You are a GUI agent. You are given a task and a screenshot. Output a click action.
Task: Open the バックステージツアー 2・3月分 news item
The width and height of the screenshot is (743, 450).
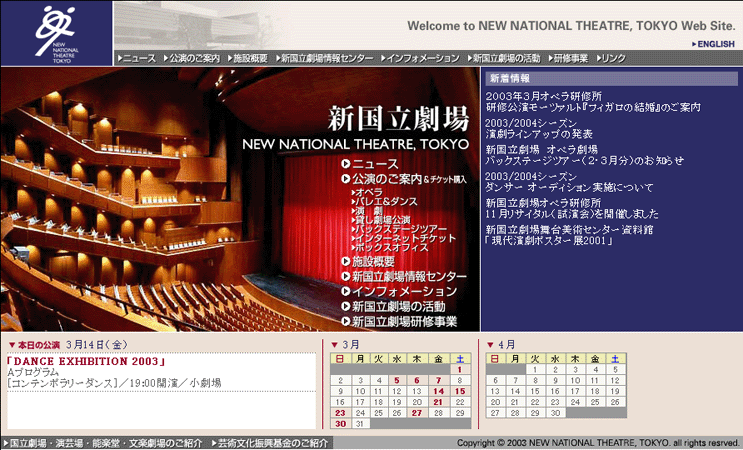[x=584, y=155]
